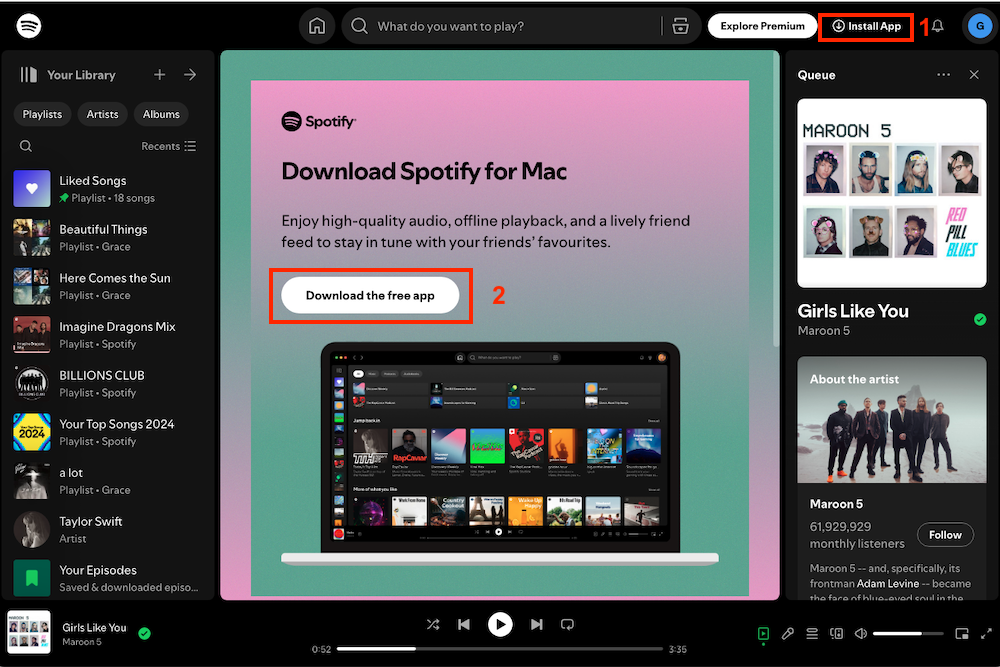
Task: Click the main page vertical scrollbar
Action: coord(776,199)
